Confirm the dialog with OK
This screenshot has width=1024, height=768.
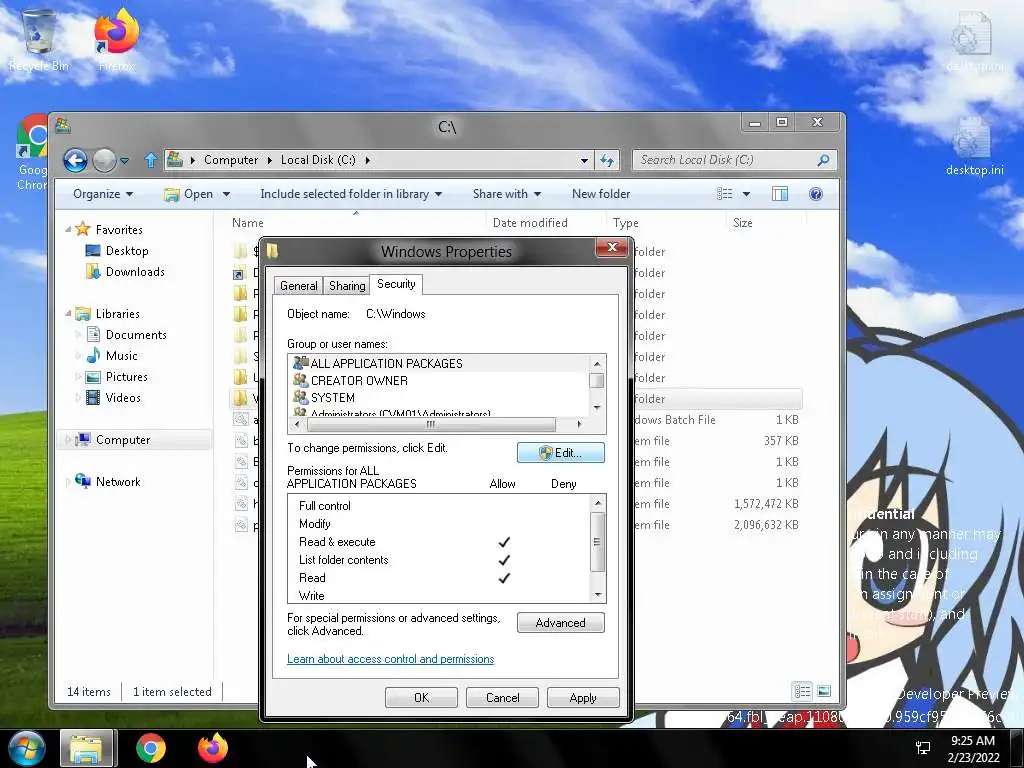(421, 697)
